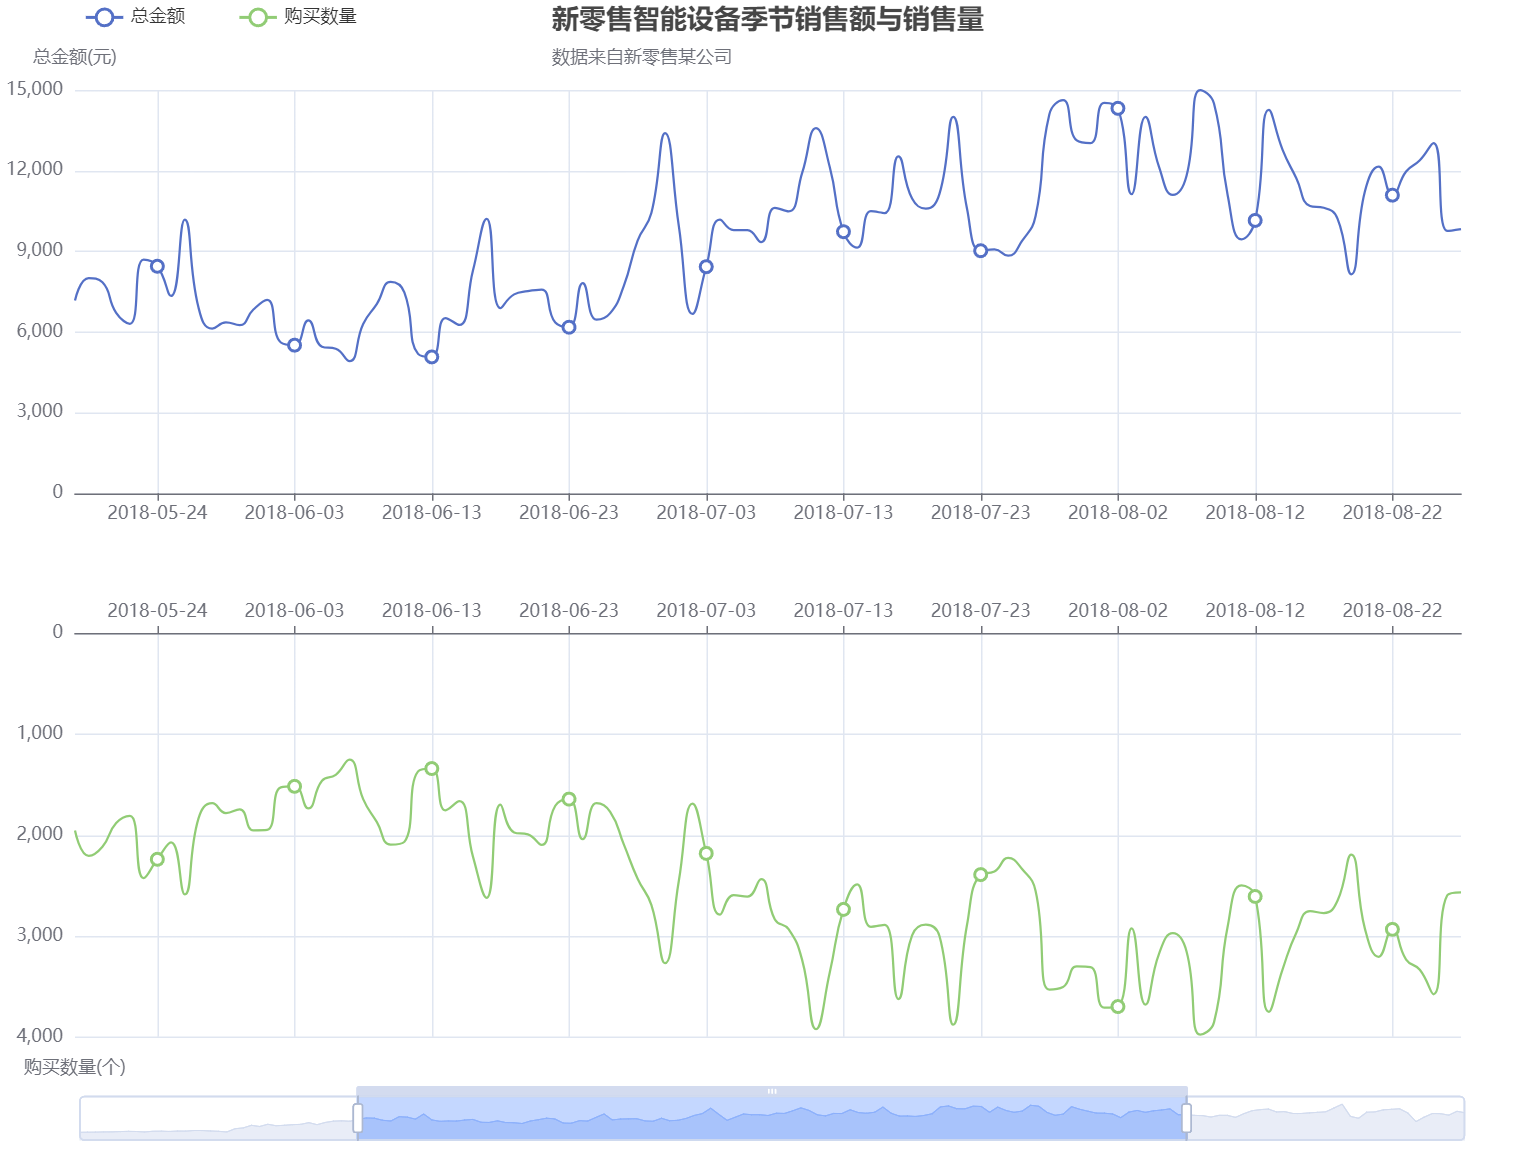Image resolution: width=1536 pixels, height=1152 pixels.
Task: Click the subtitle 数据来自新零售某公司
Action: (x=641, y=57)
